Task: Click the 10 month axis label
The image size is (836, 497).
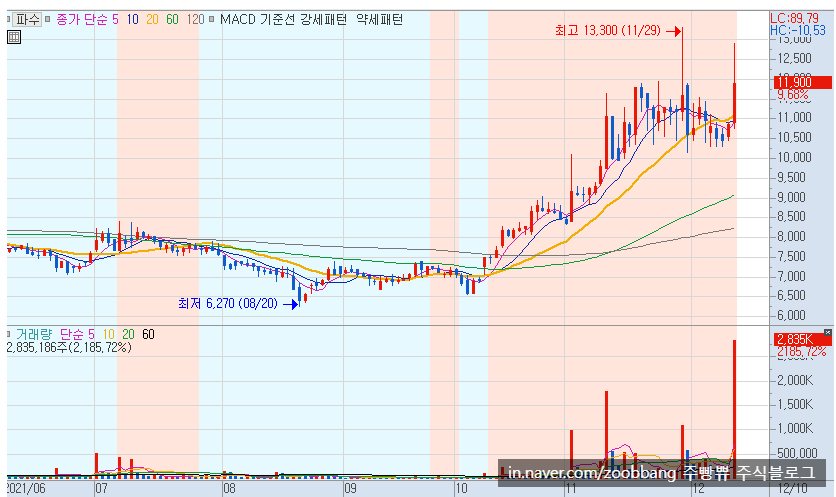Action: 461,488
